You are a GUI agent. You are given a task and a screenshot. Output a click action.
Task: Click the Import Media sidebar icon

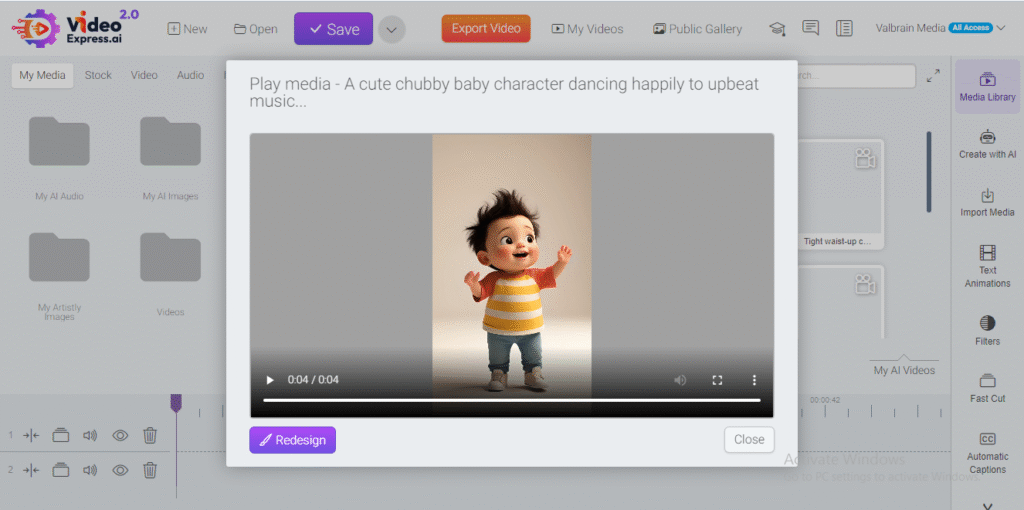(987, 201)
